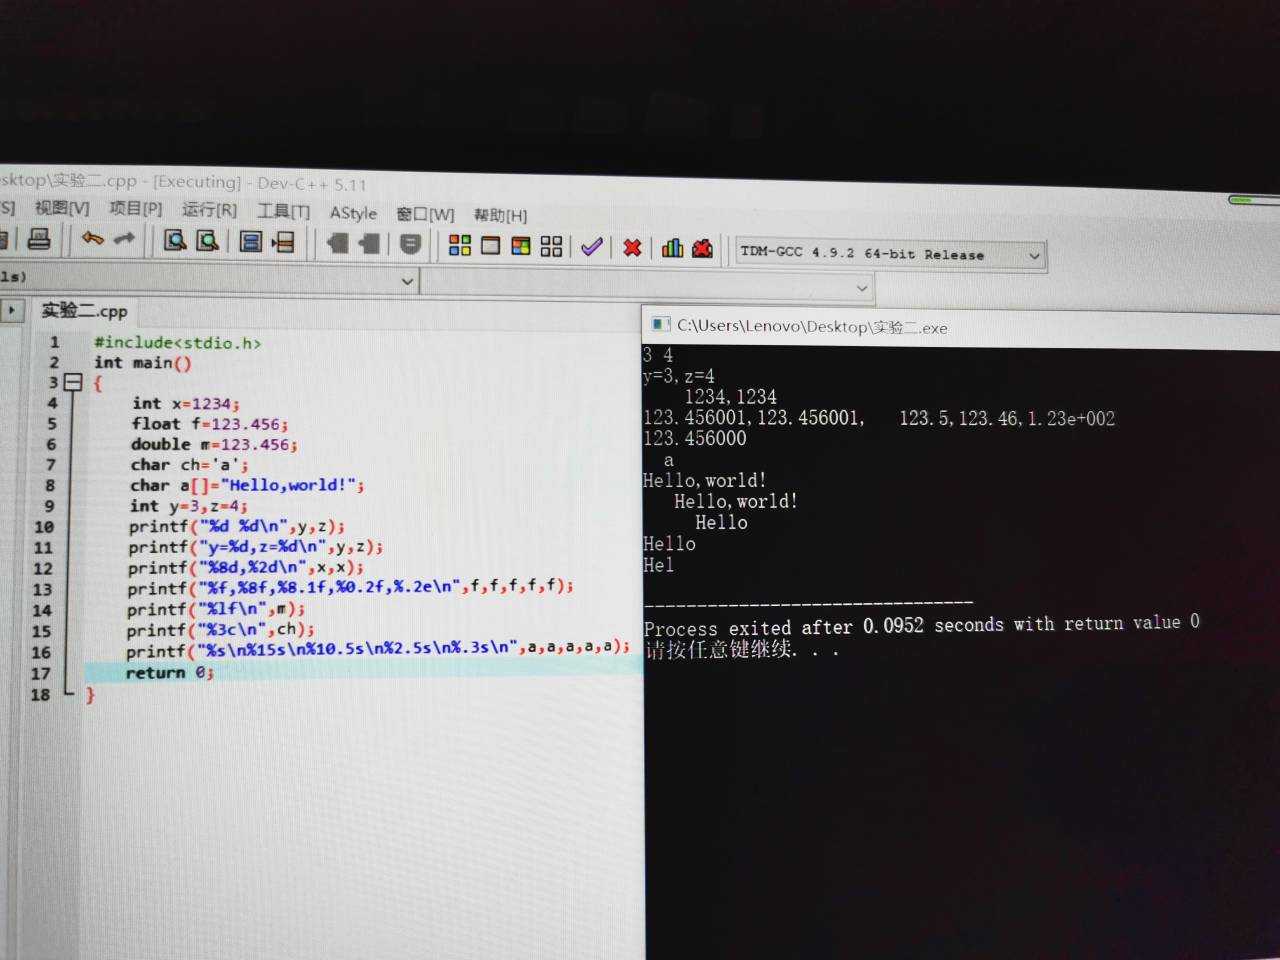Click line number 10 in the gutter
The width and height of the screenshot is (1280, 960).
pyautogui.click(x=44, y=527)
